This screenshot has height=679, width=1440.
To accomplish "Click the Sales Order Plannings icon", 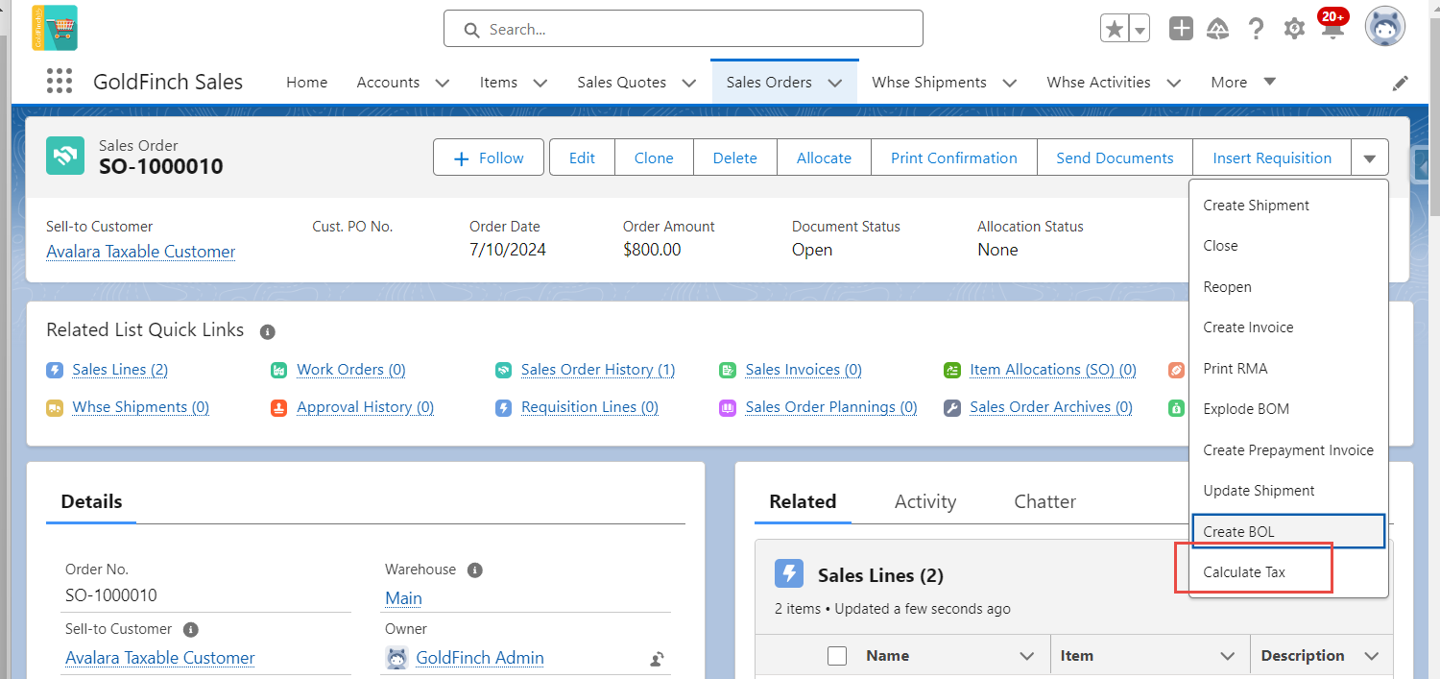I will click(x=728, y=408).
